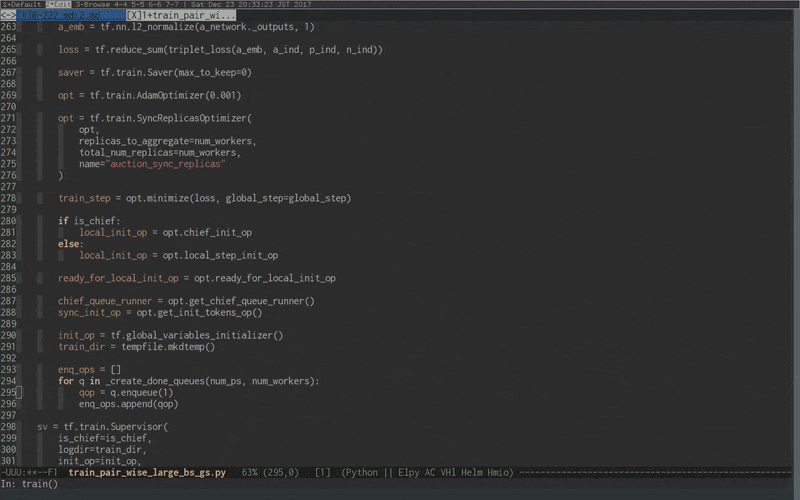Click line number 276 in the gutter

[x=8, y=175]
